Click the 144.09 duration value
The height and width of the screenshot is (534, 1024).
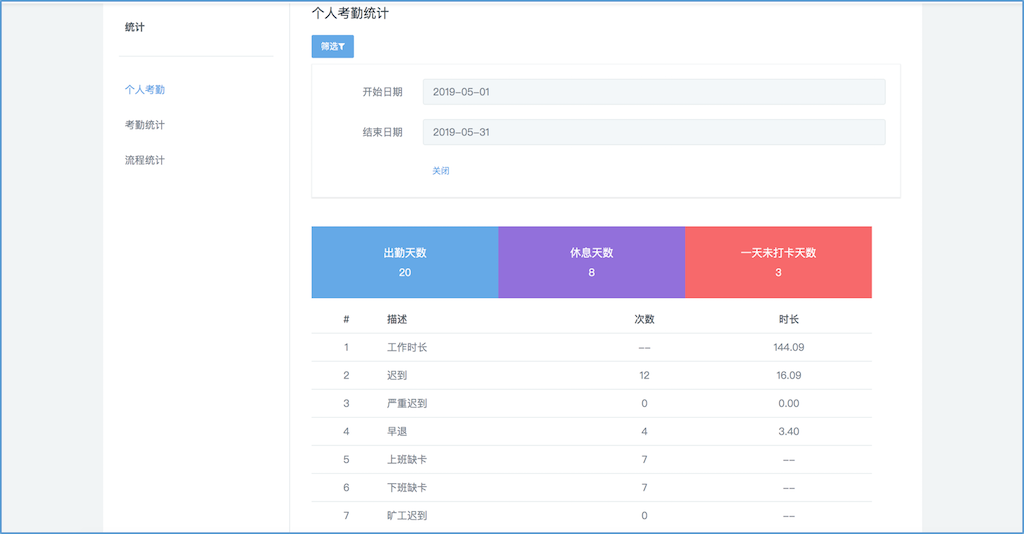click(789, 347)
